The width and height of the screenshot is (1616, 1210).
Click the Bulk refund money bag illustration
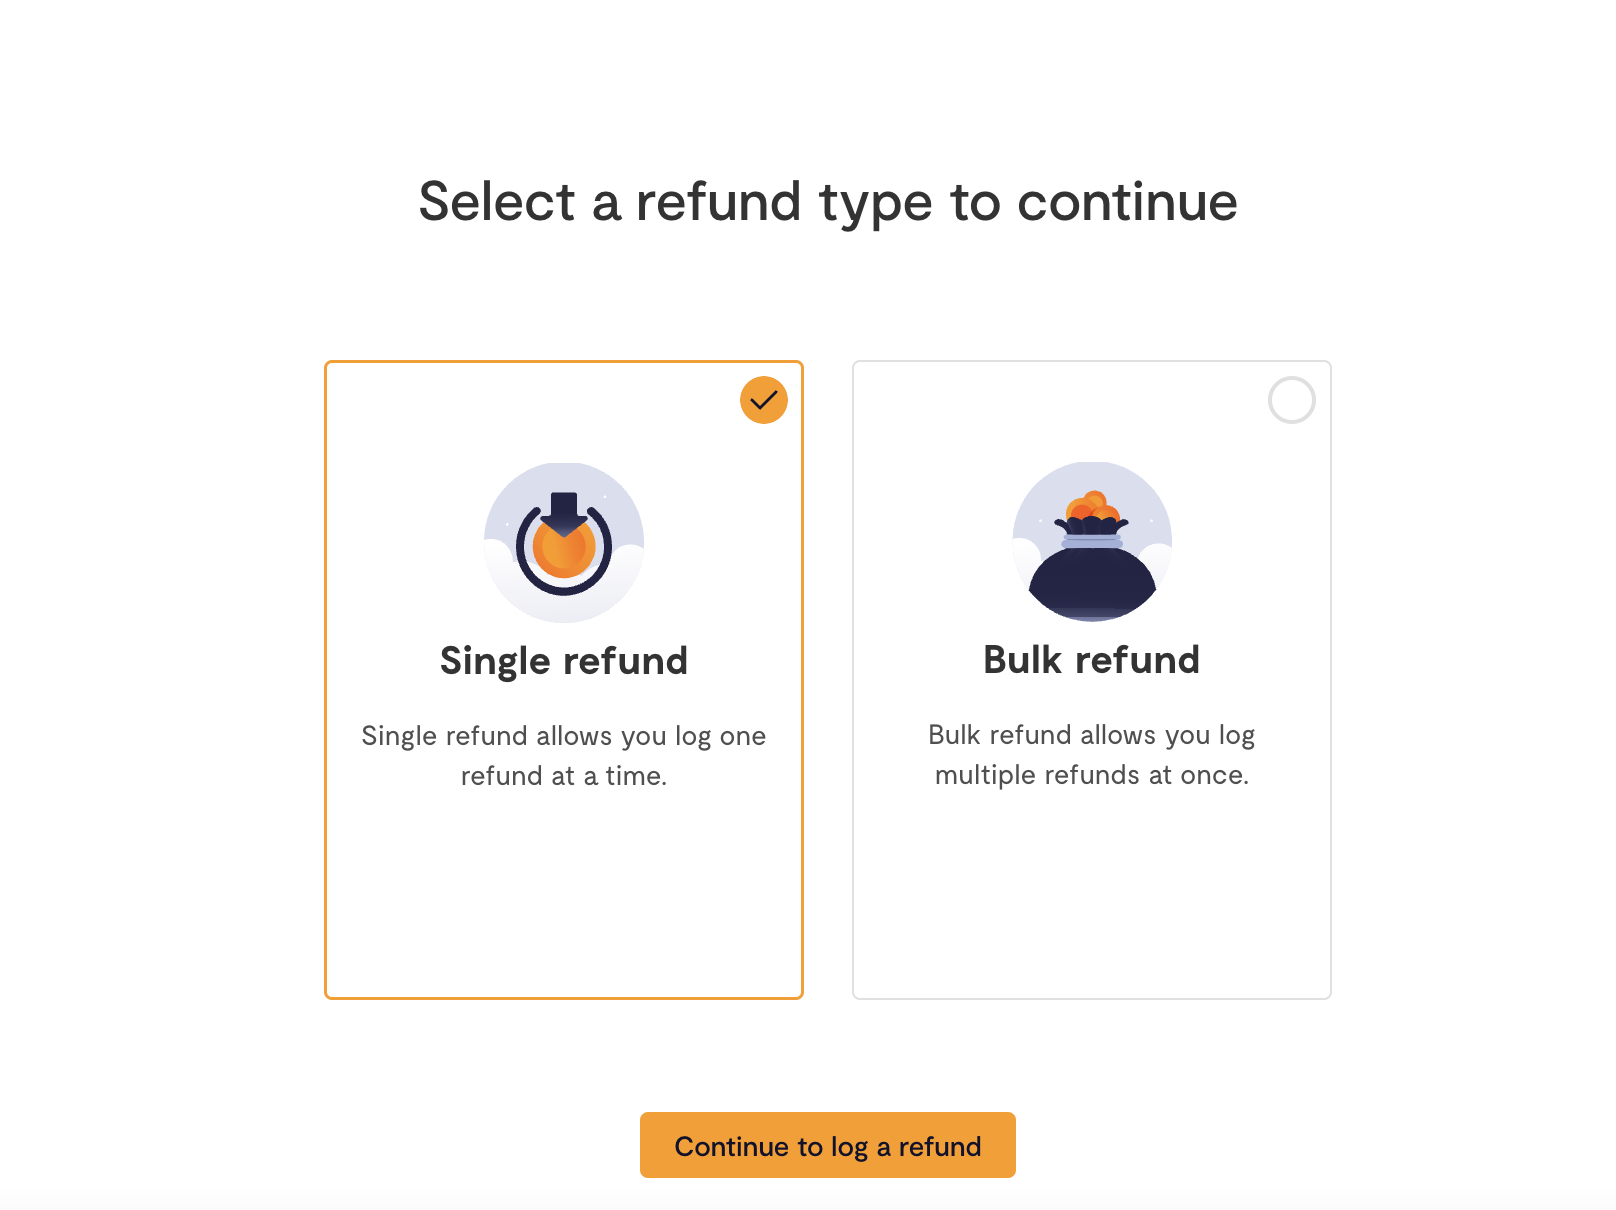tap(1092, 542)
